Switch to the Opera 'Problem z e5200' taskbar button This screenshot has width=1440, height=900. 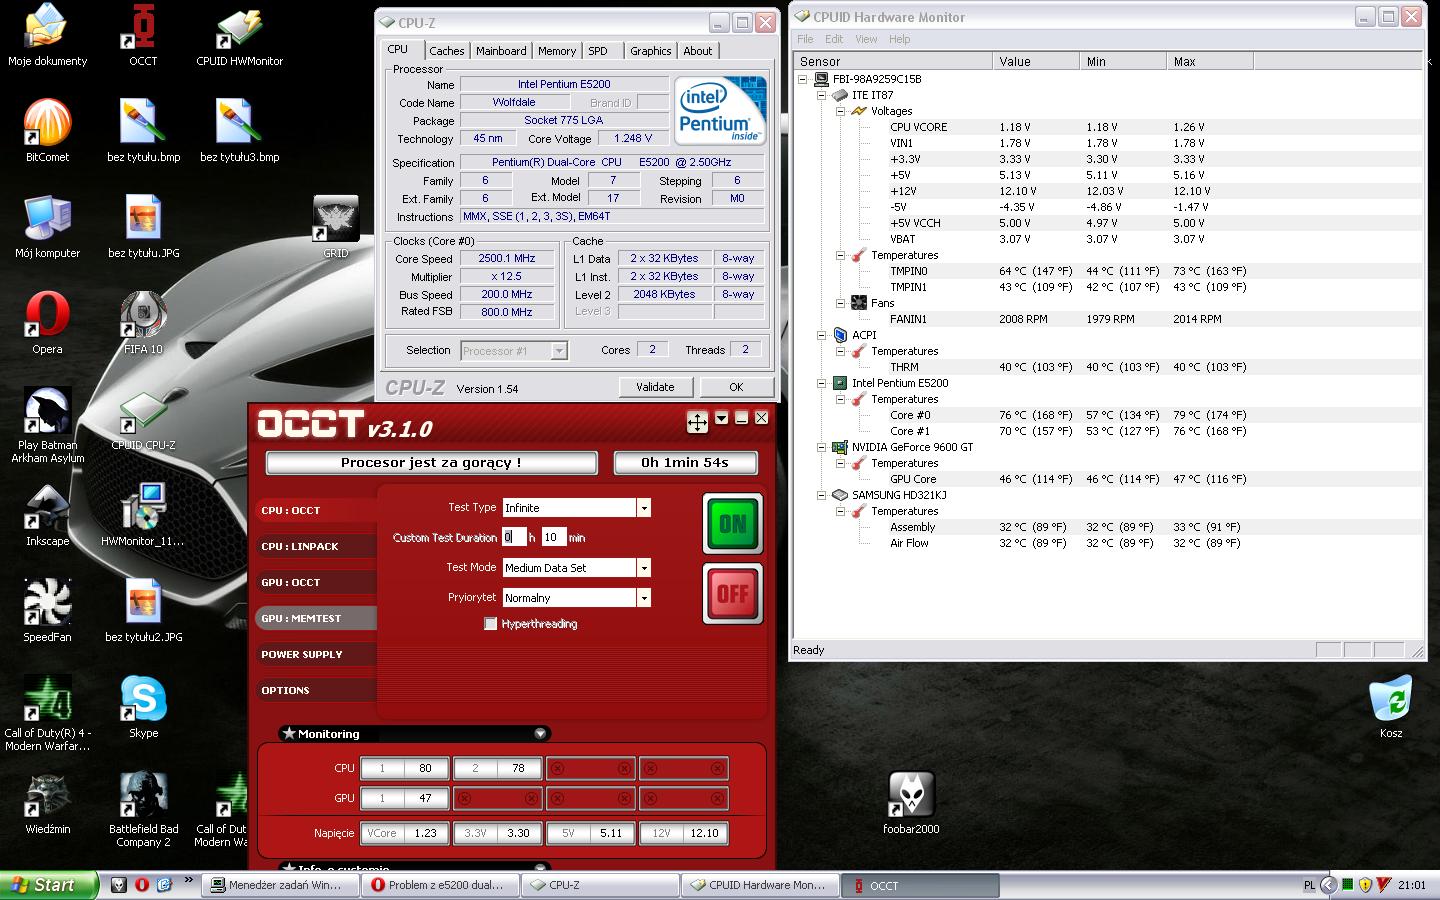pyautogui.click(x=440, y=885)
